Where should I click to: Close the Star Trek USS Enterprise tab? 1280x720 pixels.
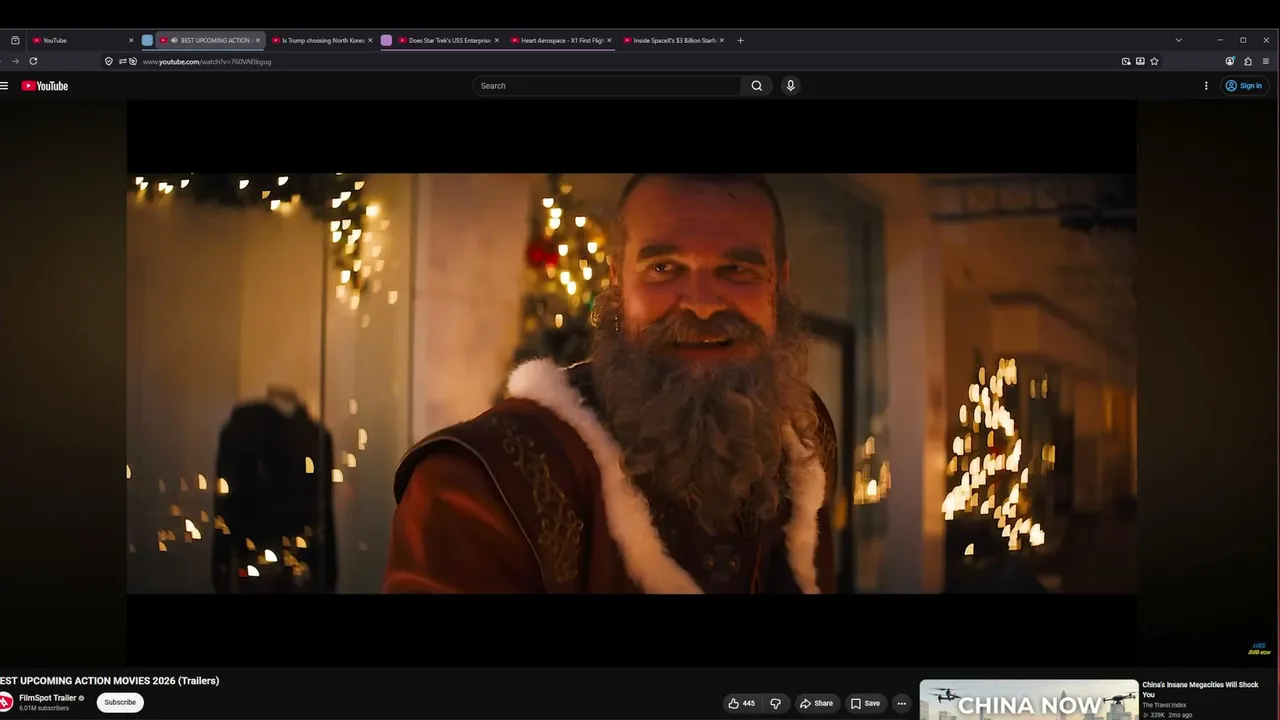click(496, 40)
